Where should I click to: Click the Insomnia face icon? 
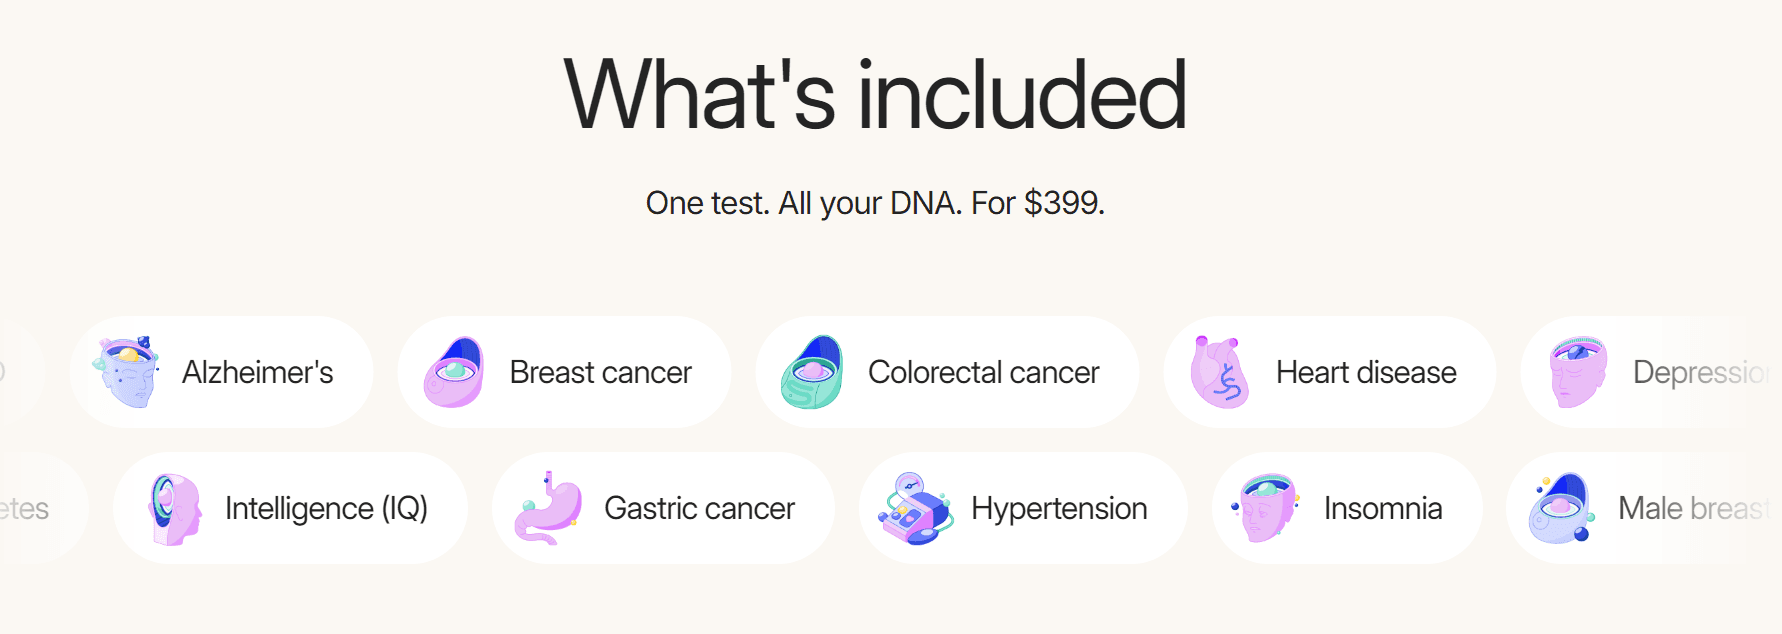pos(1266,508)
